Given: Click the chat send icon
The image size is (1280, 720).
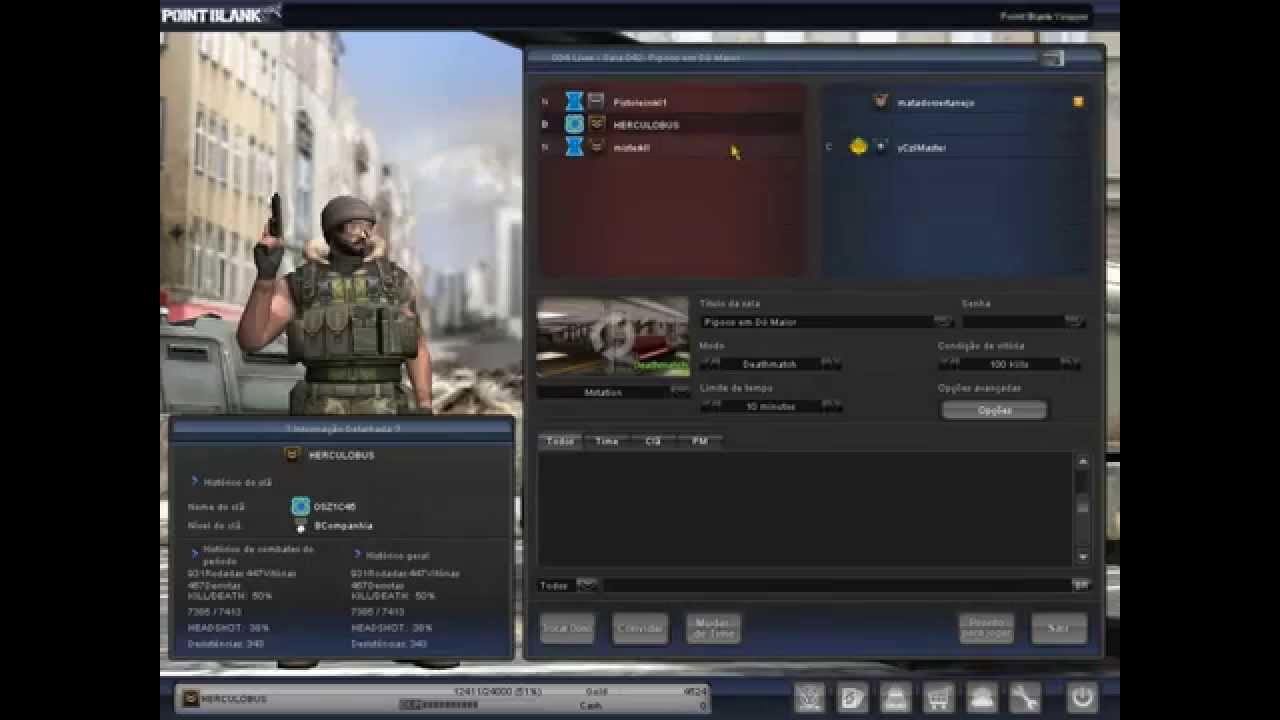Looking at the screenshot, I should [x=1080, y=585].
